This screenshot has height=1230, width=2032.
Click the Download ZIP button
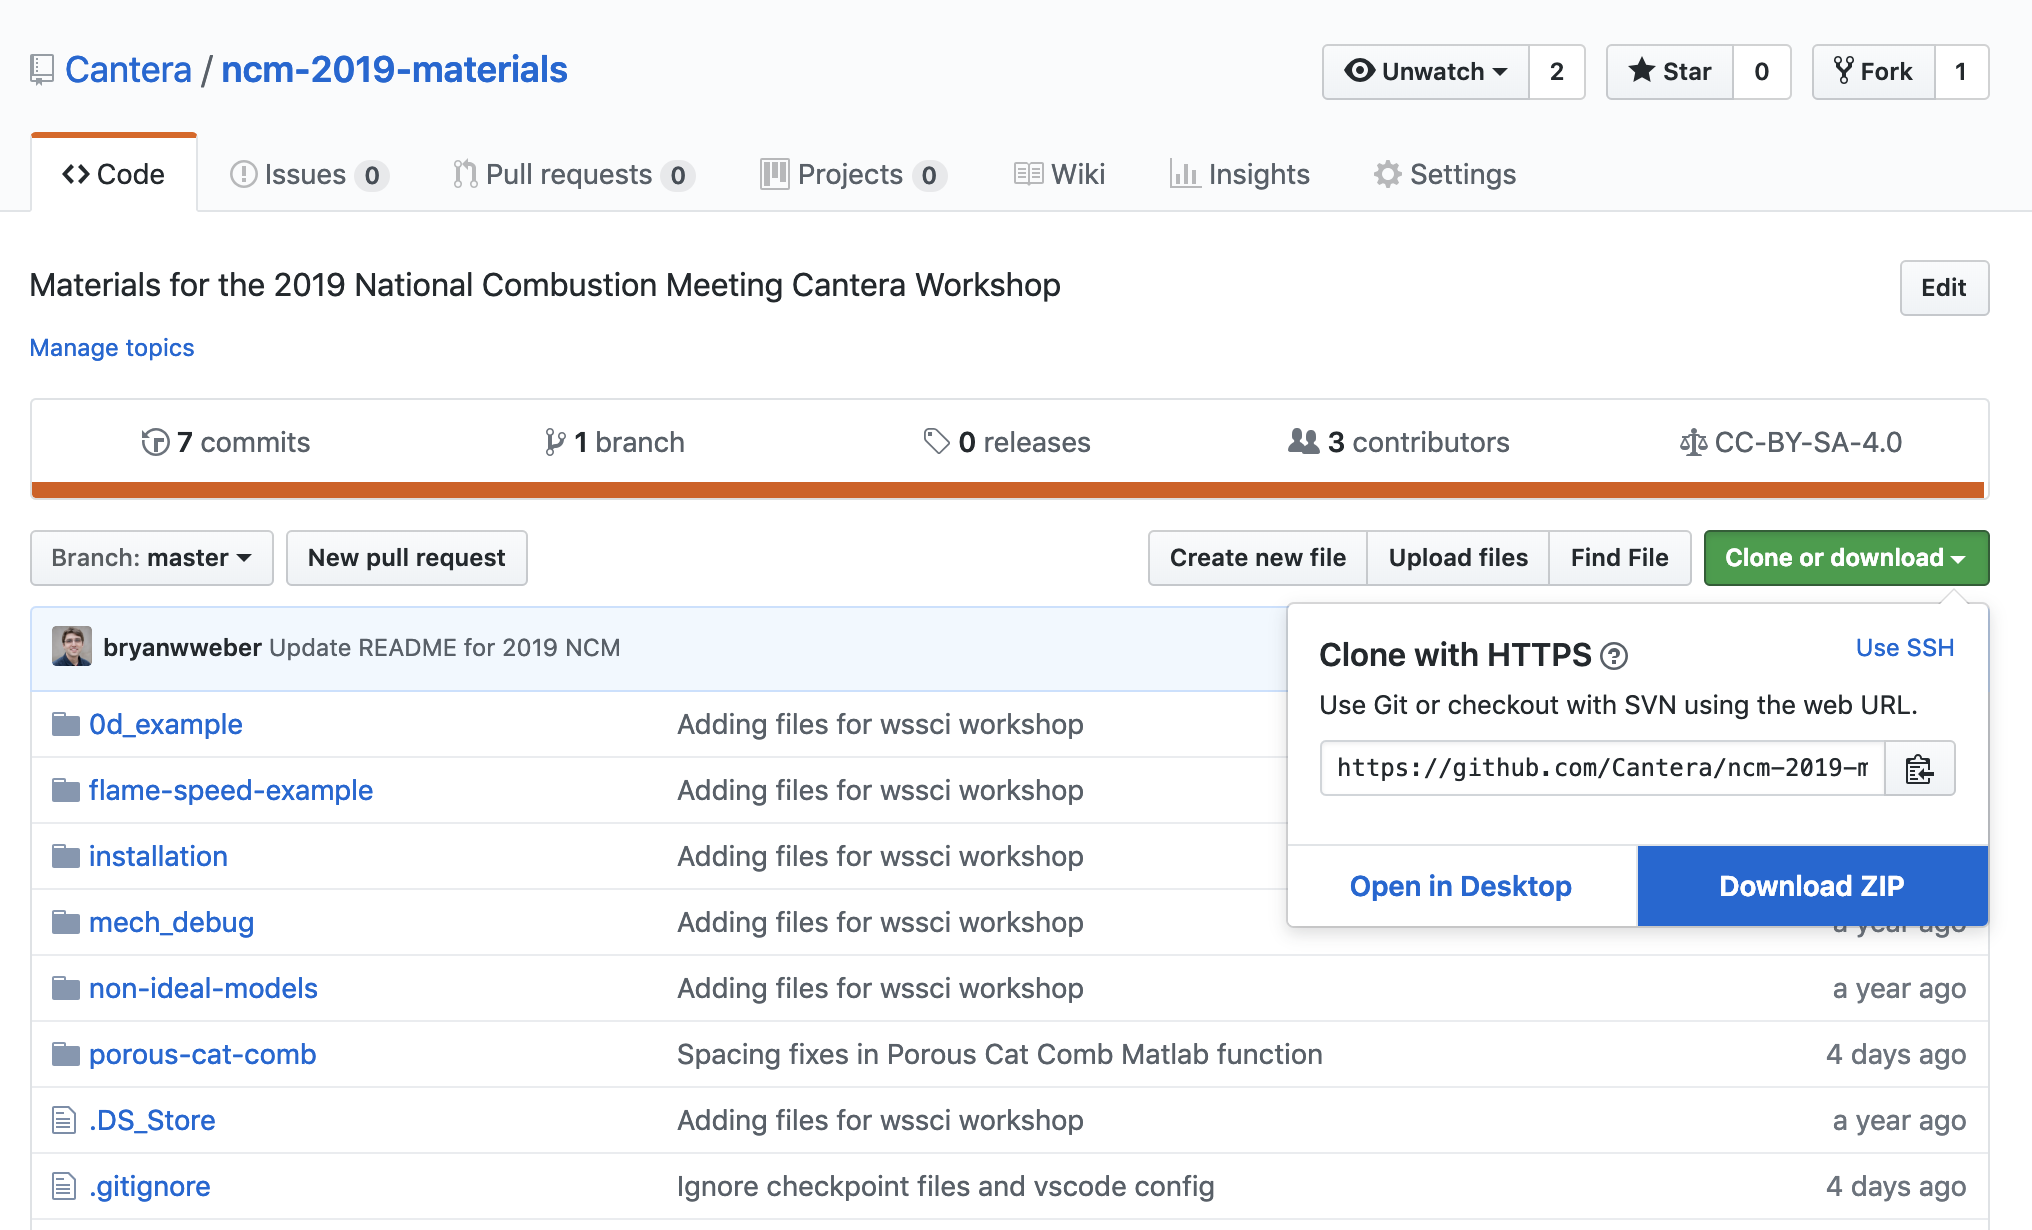tap(1811, 886)
